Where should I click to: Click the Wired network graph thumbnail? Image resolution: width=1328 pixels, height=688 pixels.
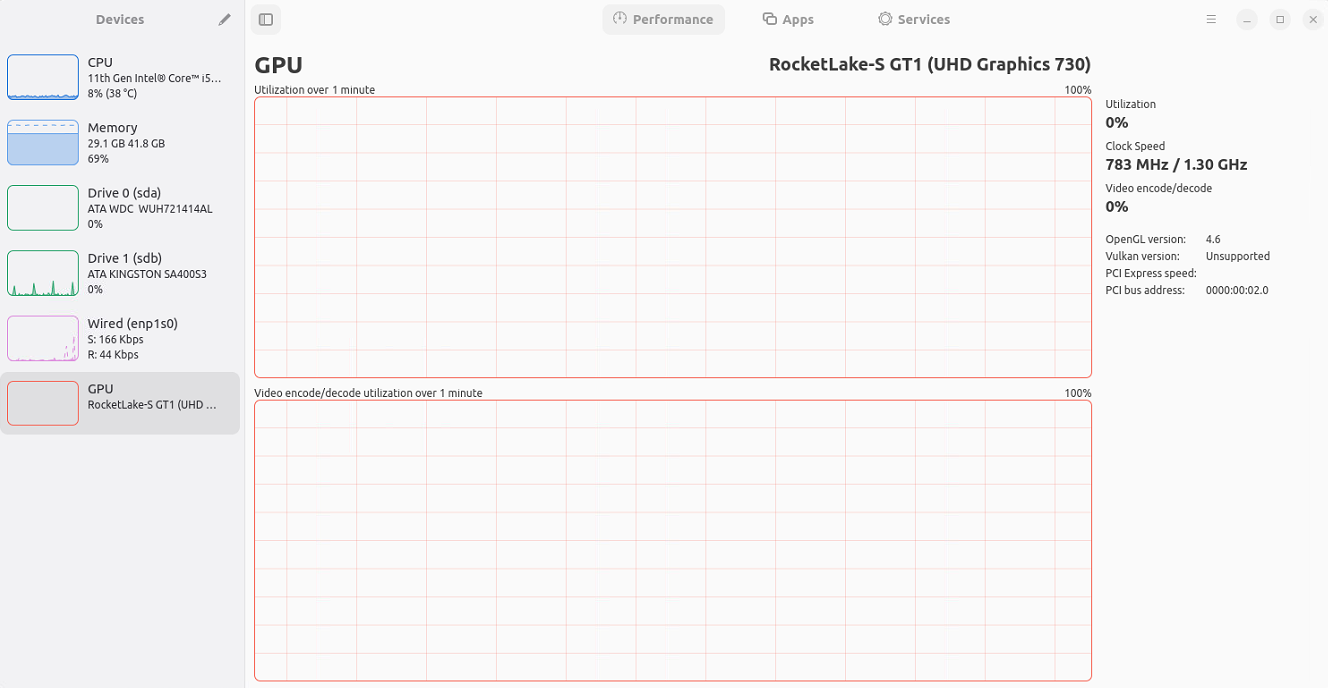coord(43,338)
